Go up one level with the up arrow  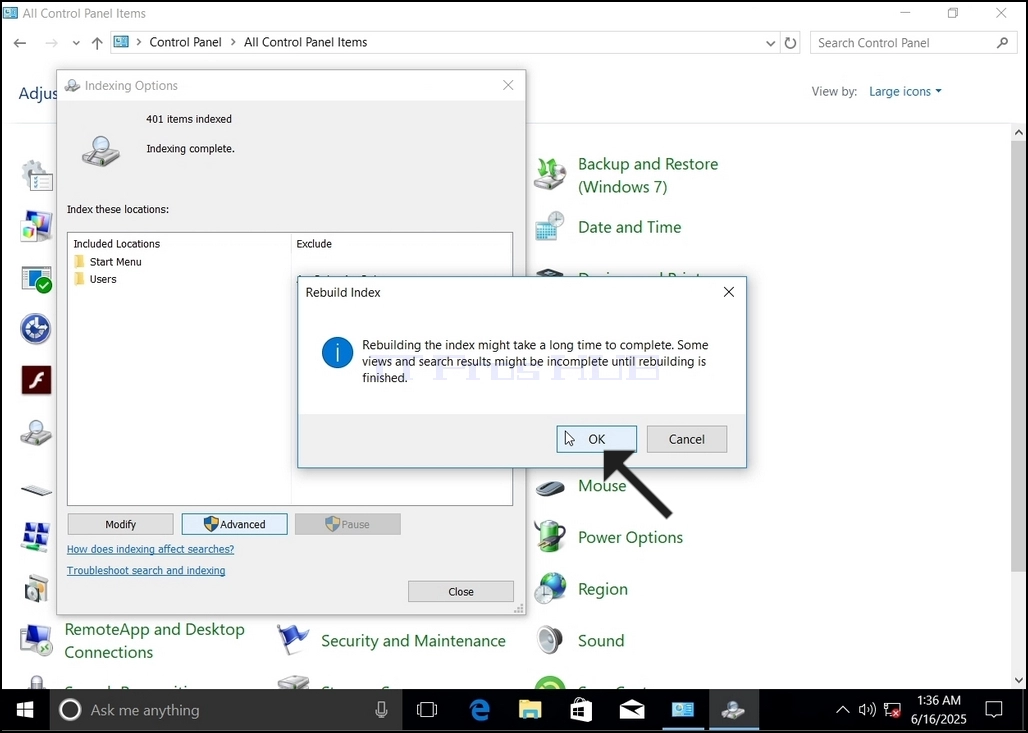pyautogui.click(x=97, y=43)
